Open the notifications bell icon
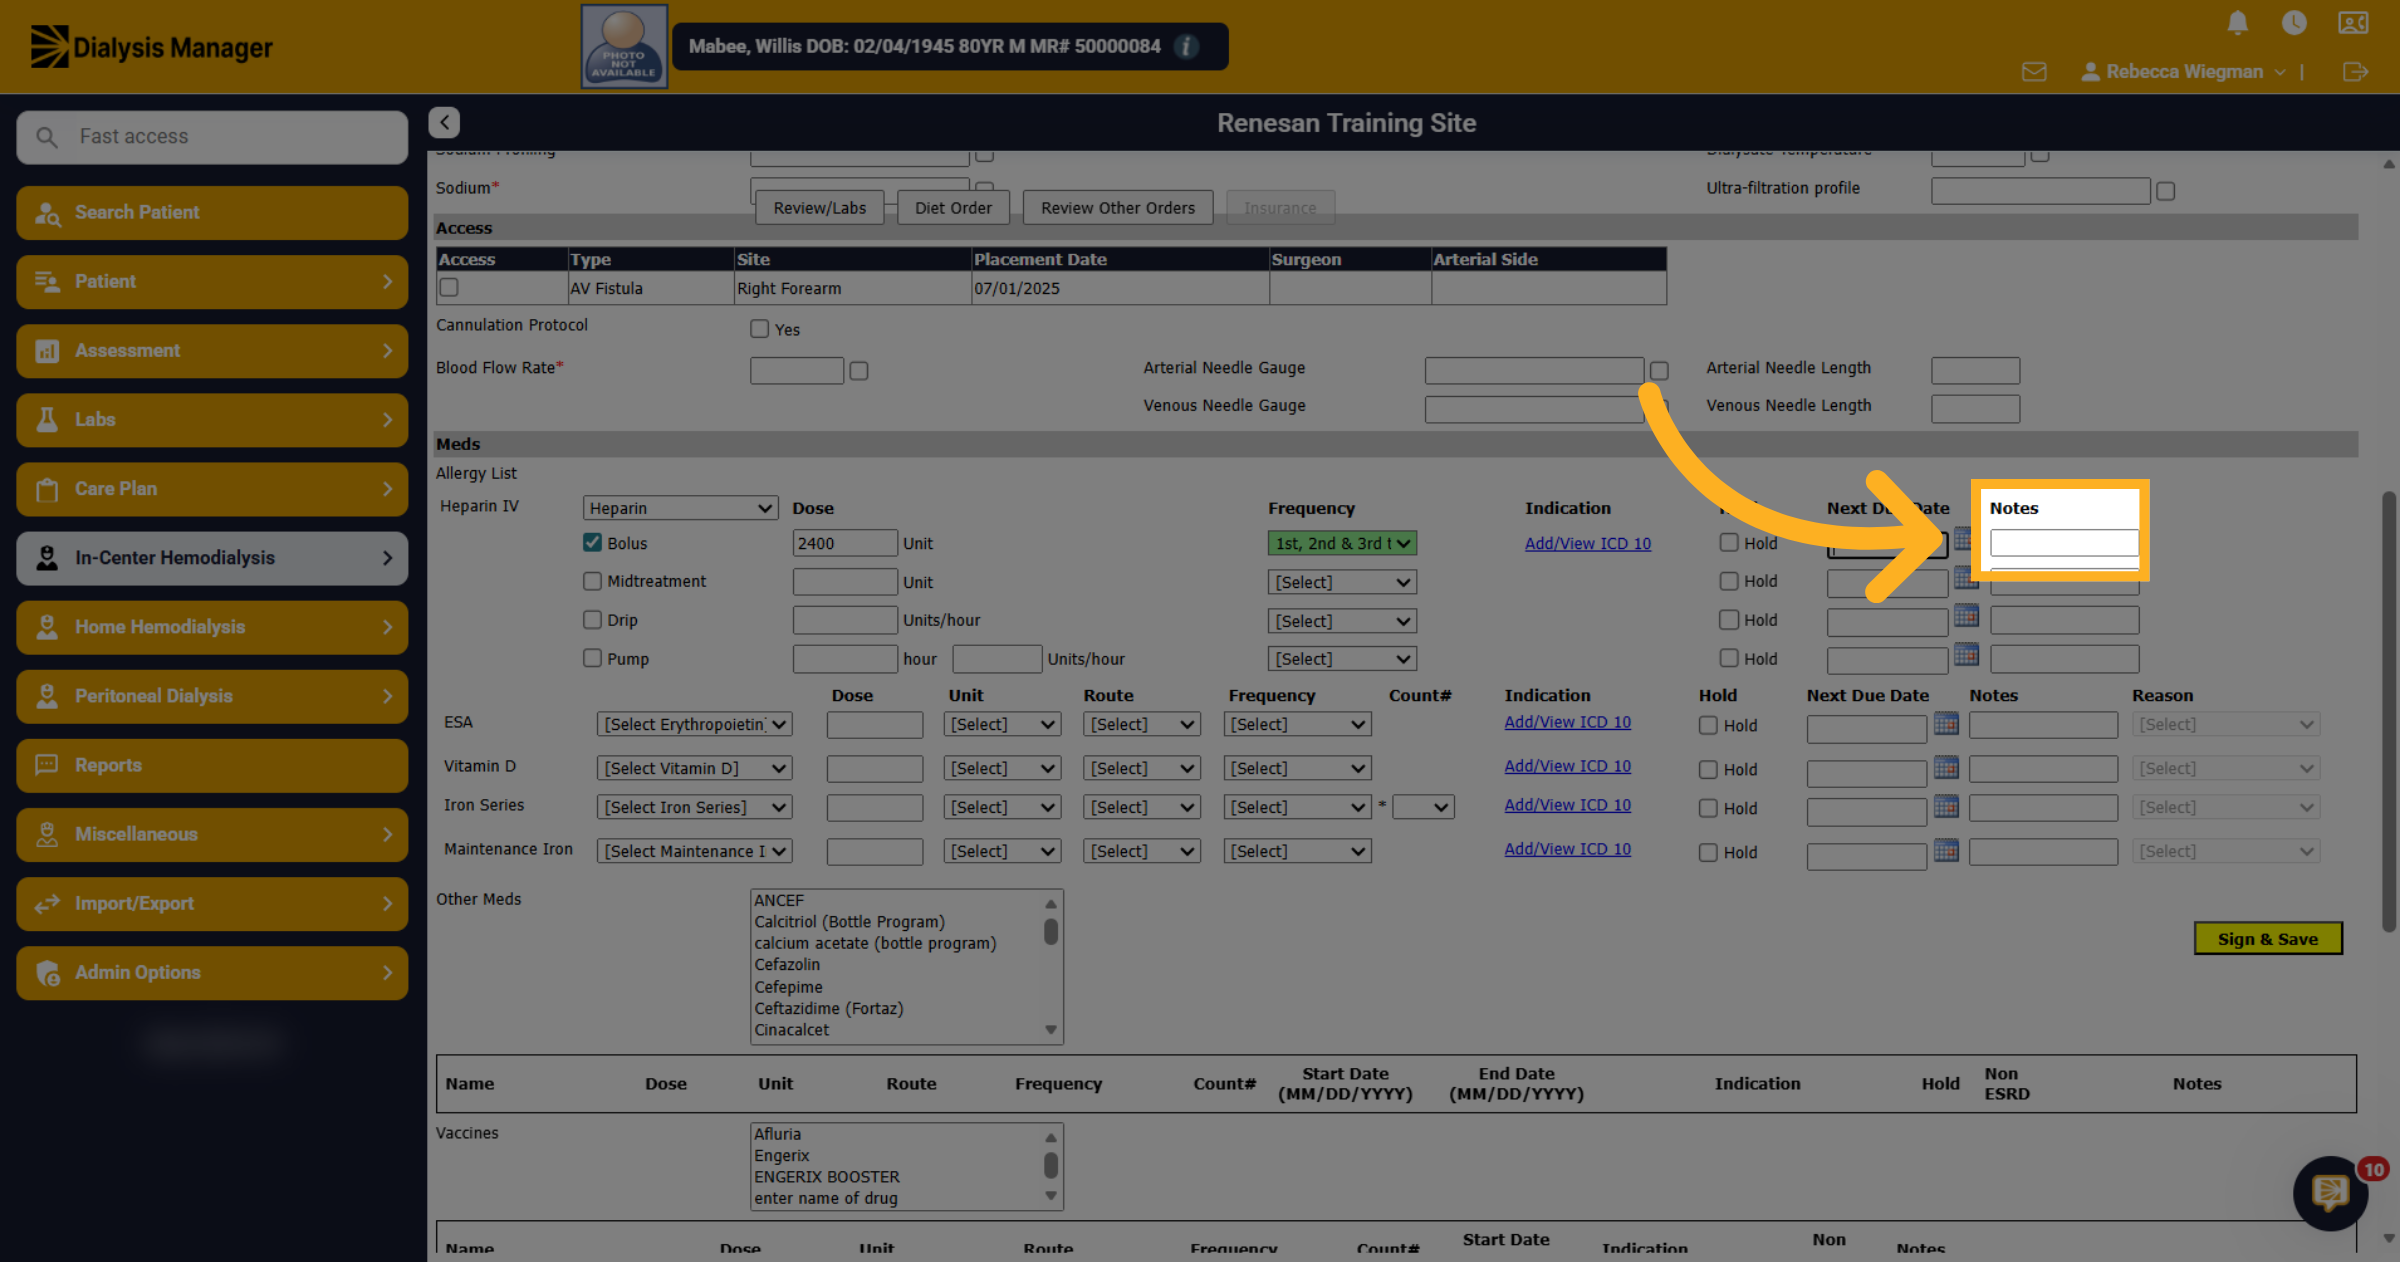 [x=2238, y=23]
